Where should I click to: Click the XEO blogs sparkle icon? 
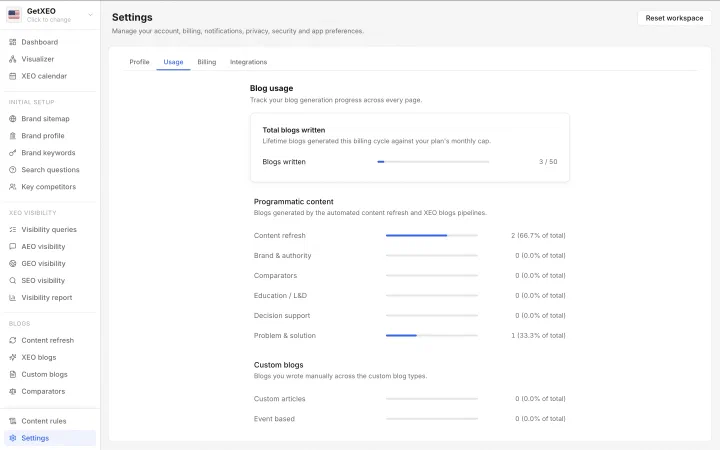(12, 357)
